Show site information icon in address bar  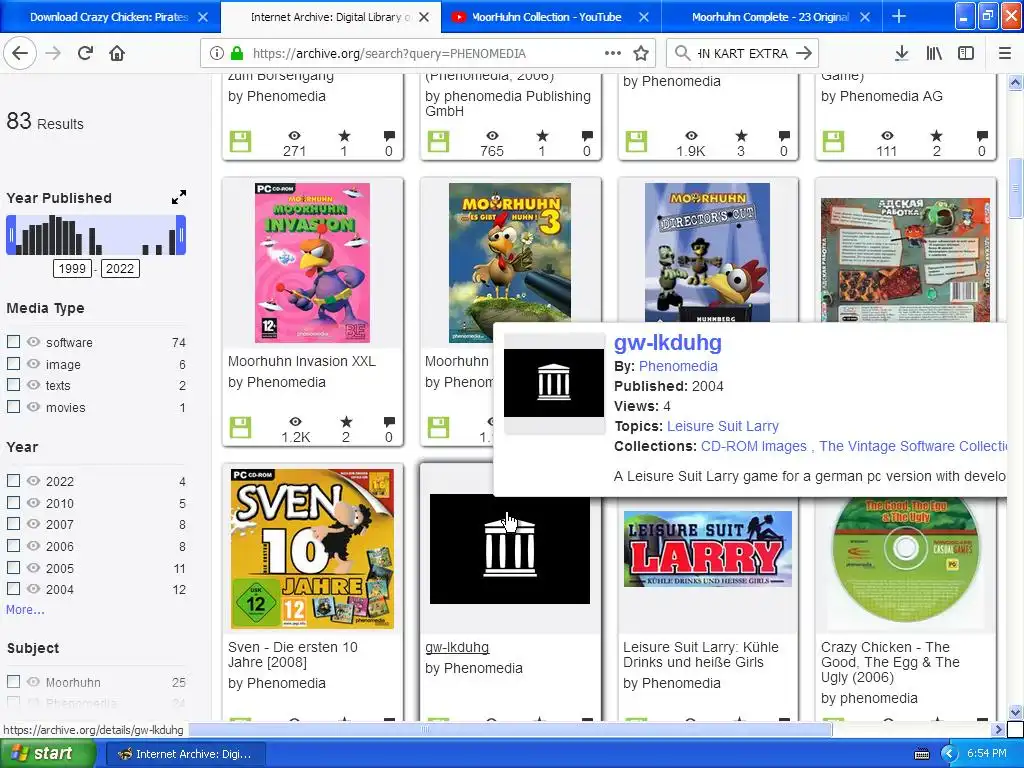click(x=216, y=54)
